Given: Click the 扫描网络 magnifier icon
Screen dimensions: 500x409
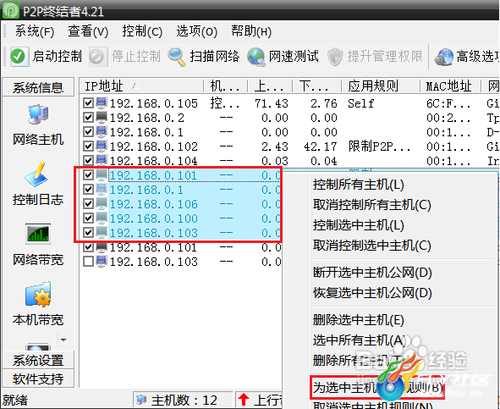Looking at the screenshot, I should point(177,56).
